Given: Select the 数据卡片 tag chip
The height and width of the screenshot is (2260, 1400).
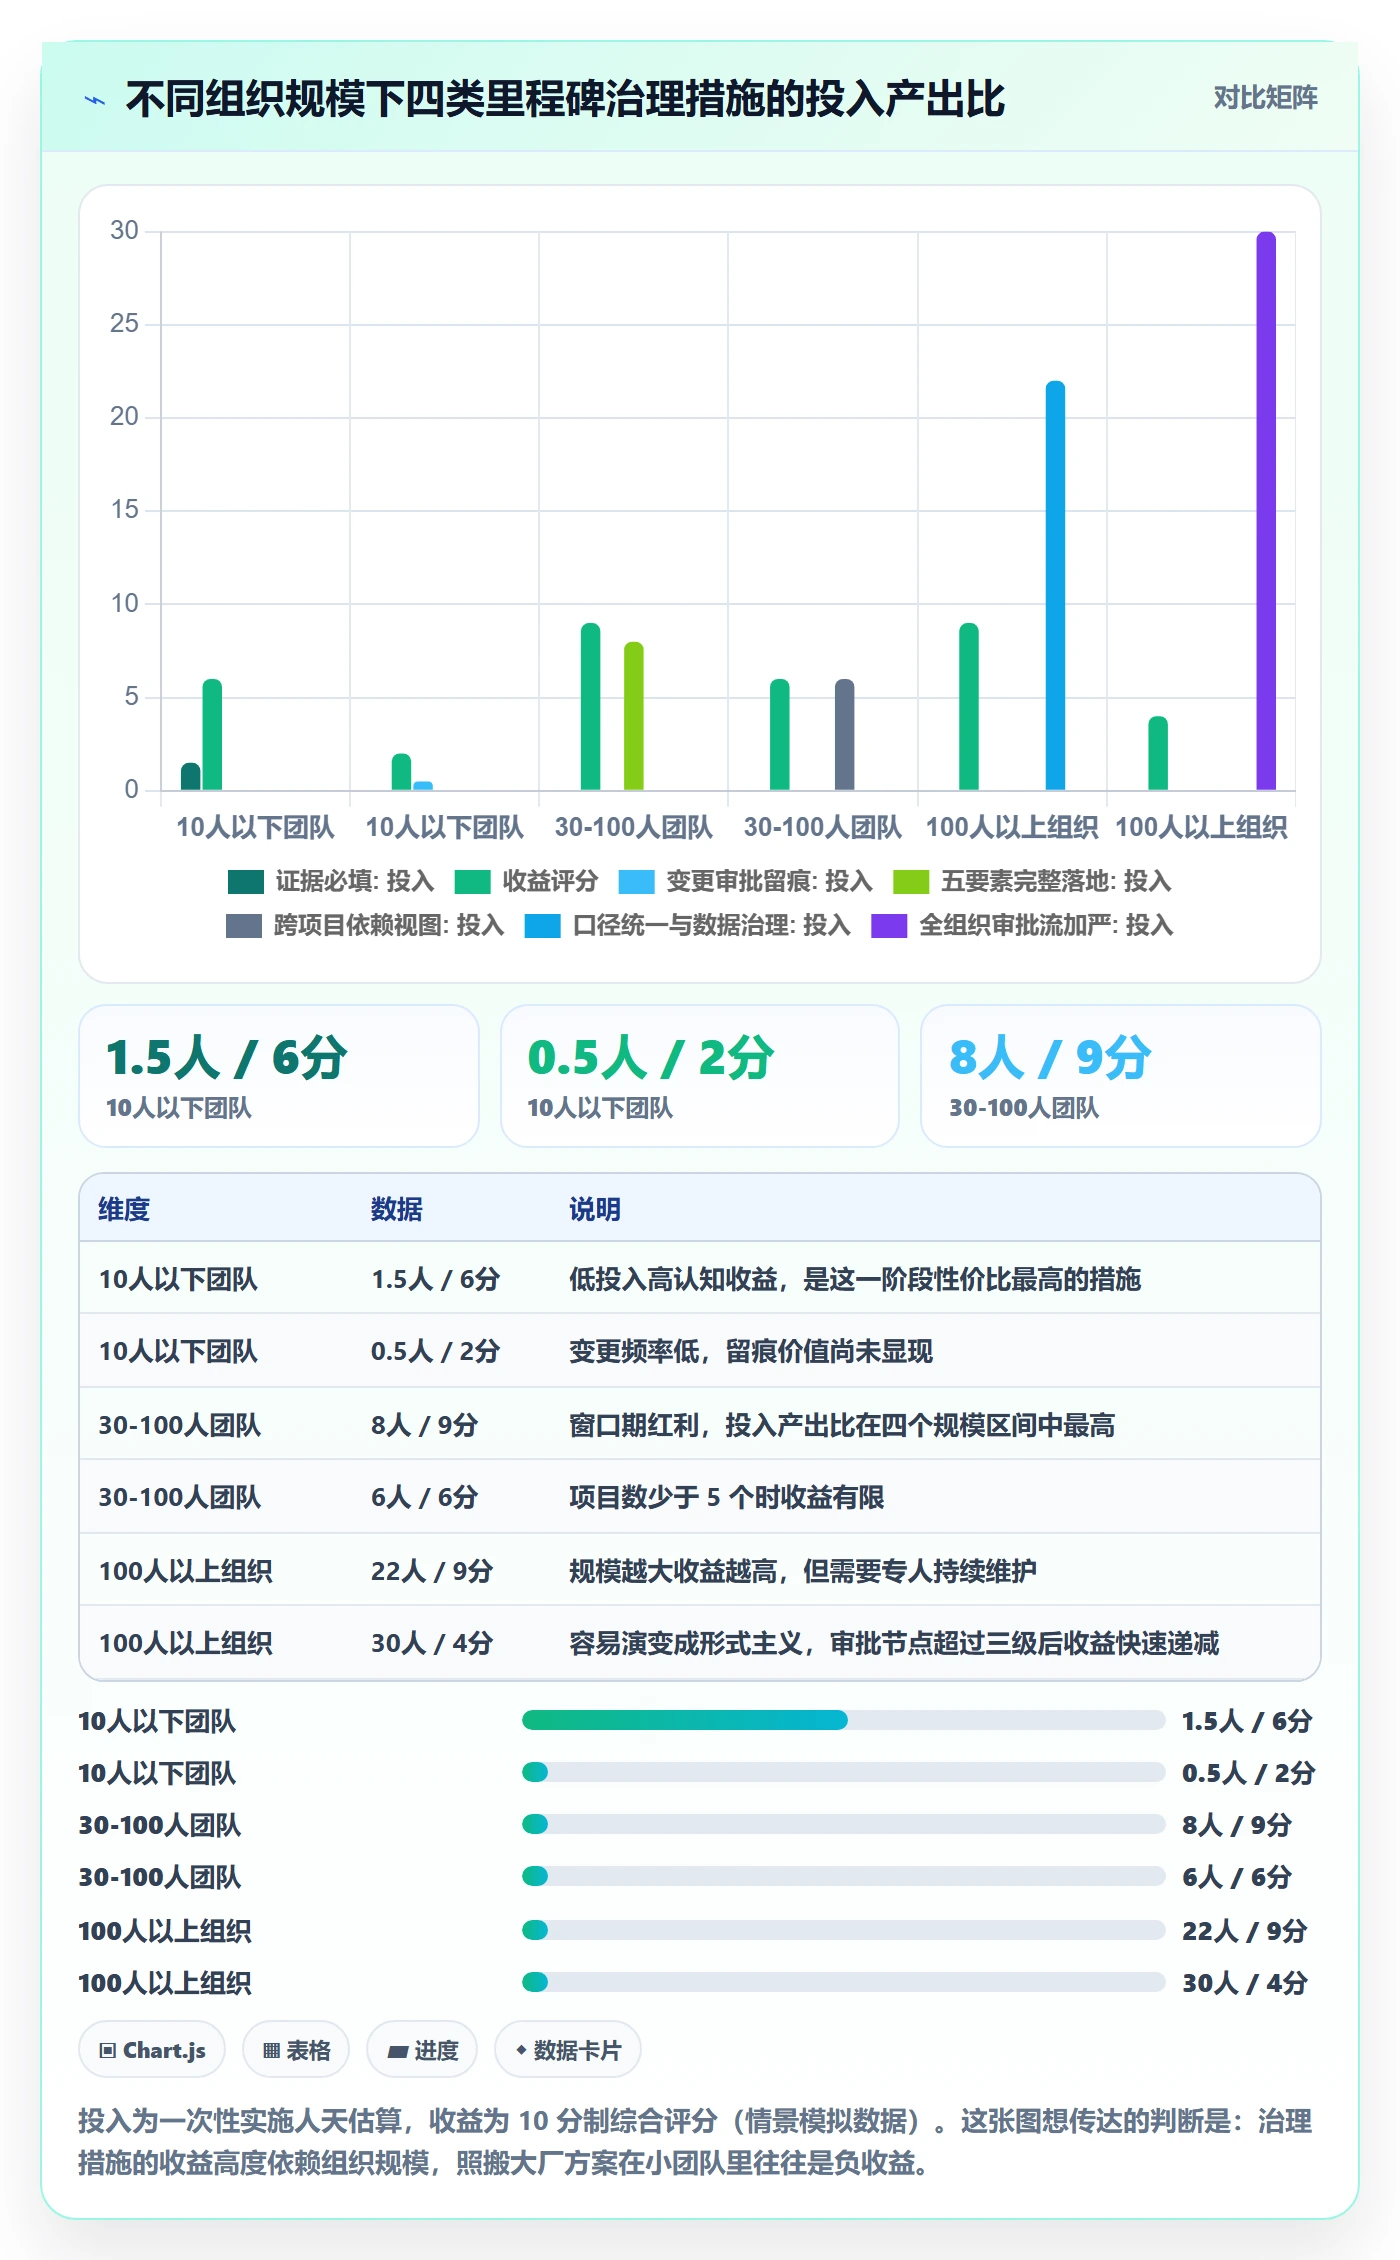Looking at the screenshot, I should point(568,2050).
